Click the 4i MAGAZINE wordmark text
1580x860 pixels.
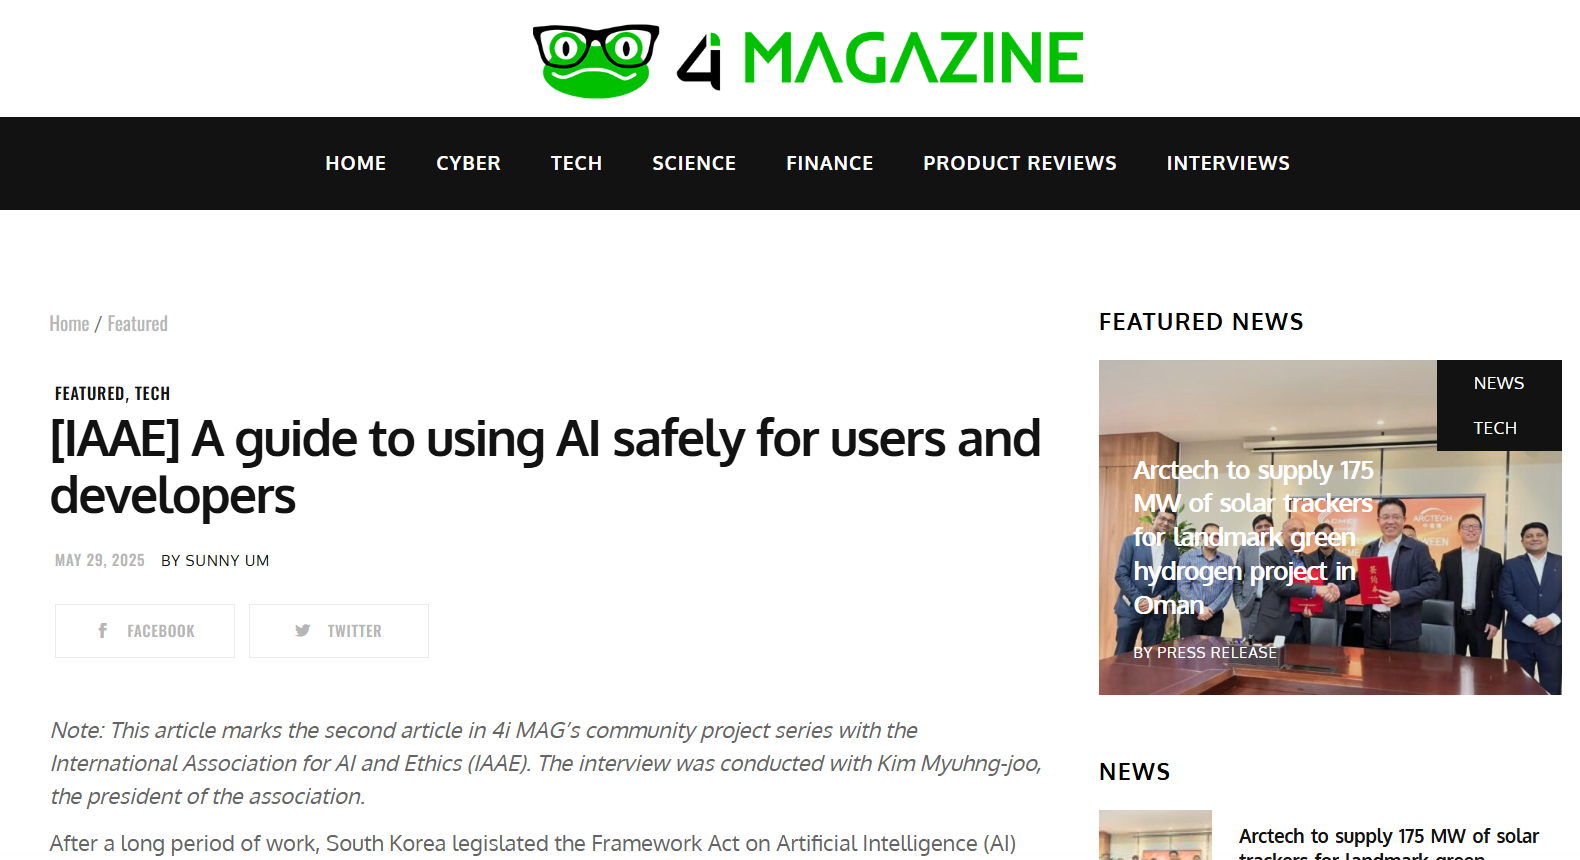881,58
